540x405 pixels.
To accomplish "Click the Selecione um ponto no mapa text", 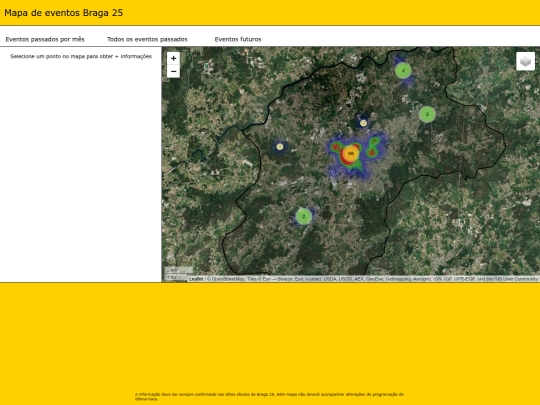I will pyautogui.click(x=81, y=56).
